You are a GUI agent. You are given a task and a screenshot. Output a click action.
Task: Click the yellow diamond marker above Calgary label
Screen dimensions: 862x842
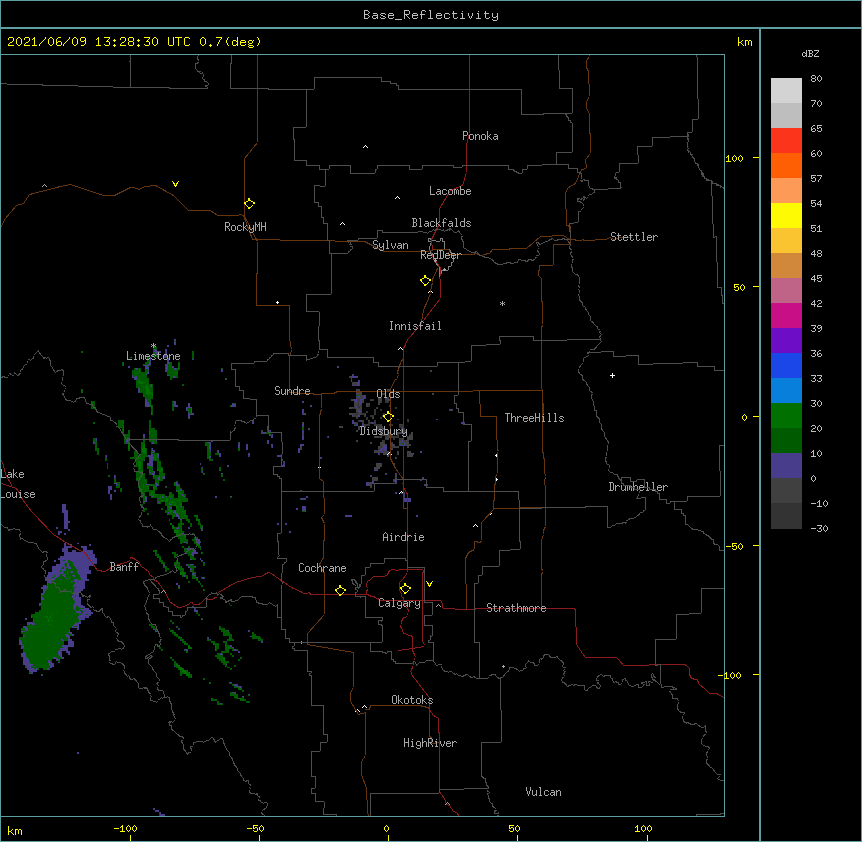click(405, 589)
